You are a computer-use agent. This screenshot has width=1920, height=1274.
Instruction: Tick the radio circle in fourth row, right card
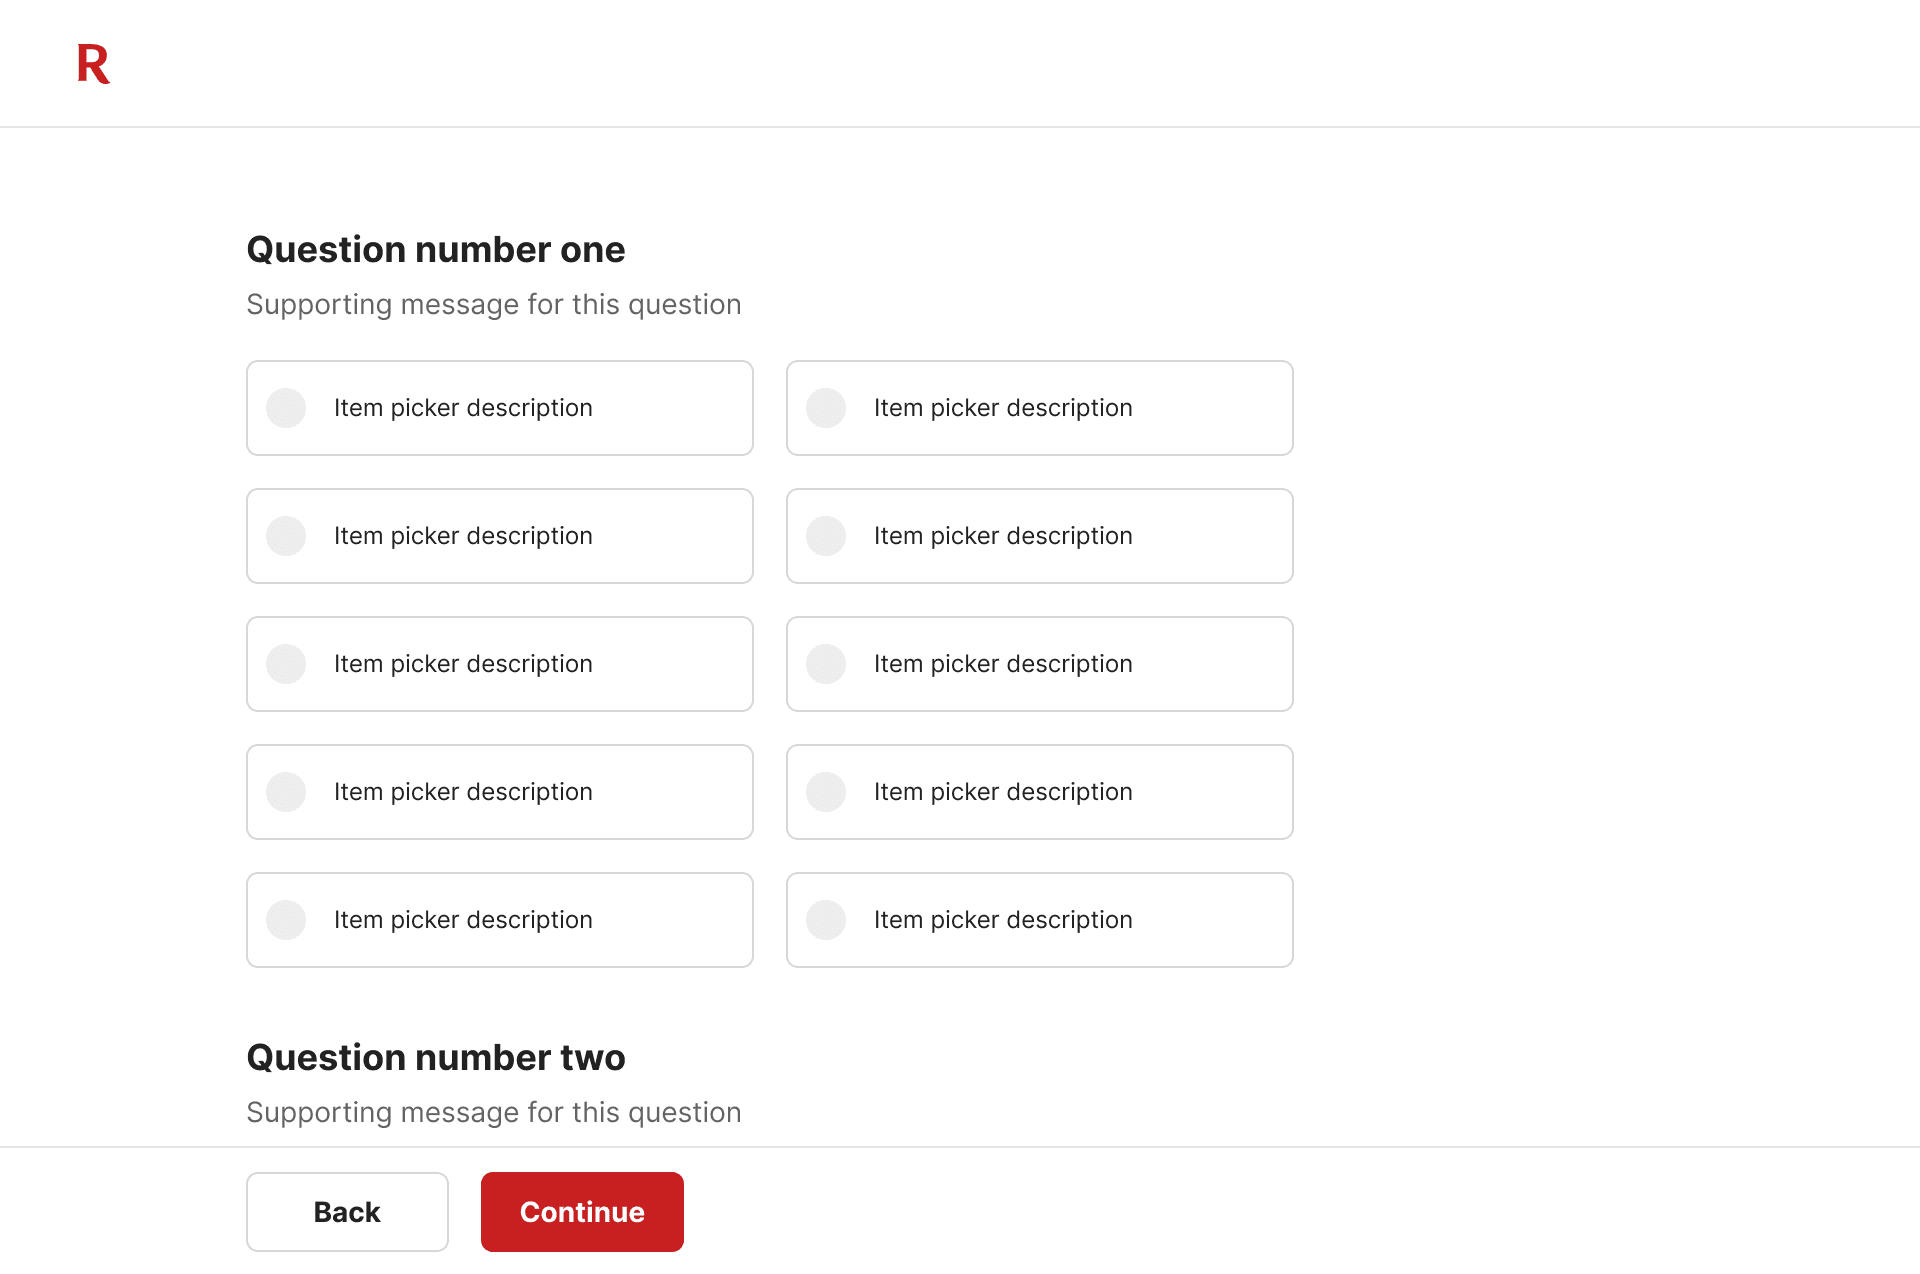point(826,792)
